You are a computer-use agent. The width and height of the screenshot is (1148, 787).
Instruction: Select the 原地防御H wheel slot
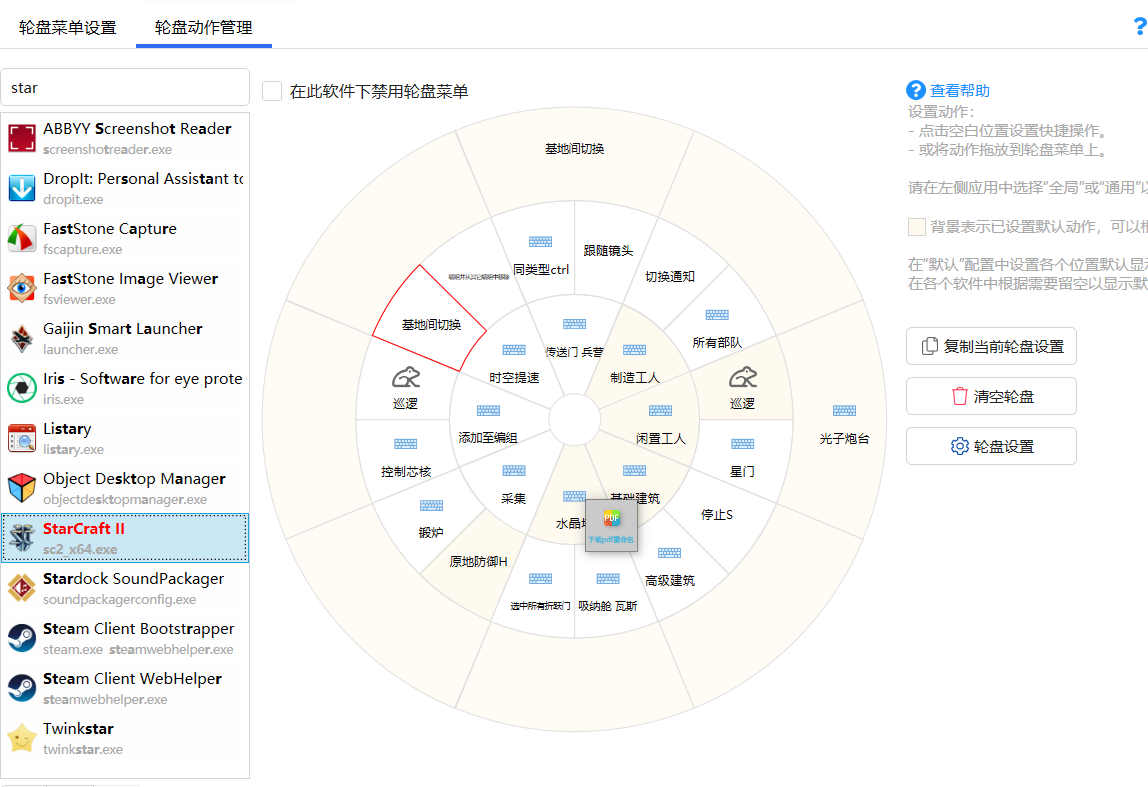[478, 562]
